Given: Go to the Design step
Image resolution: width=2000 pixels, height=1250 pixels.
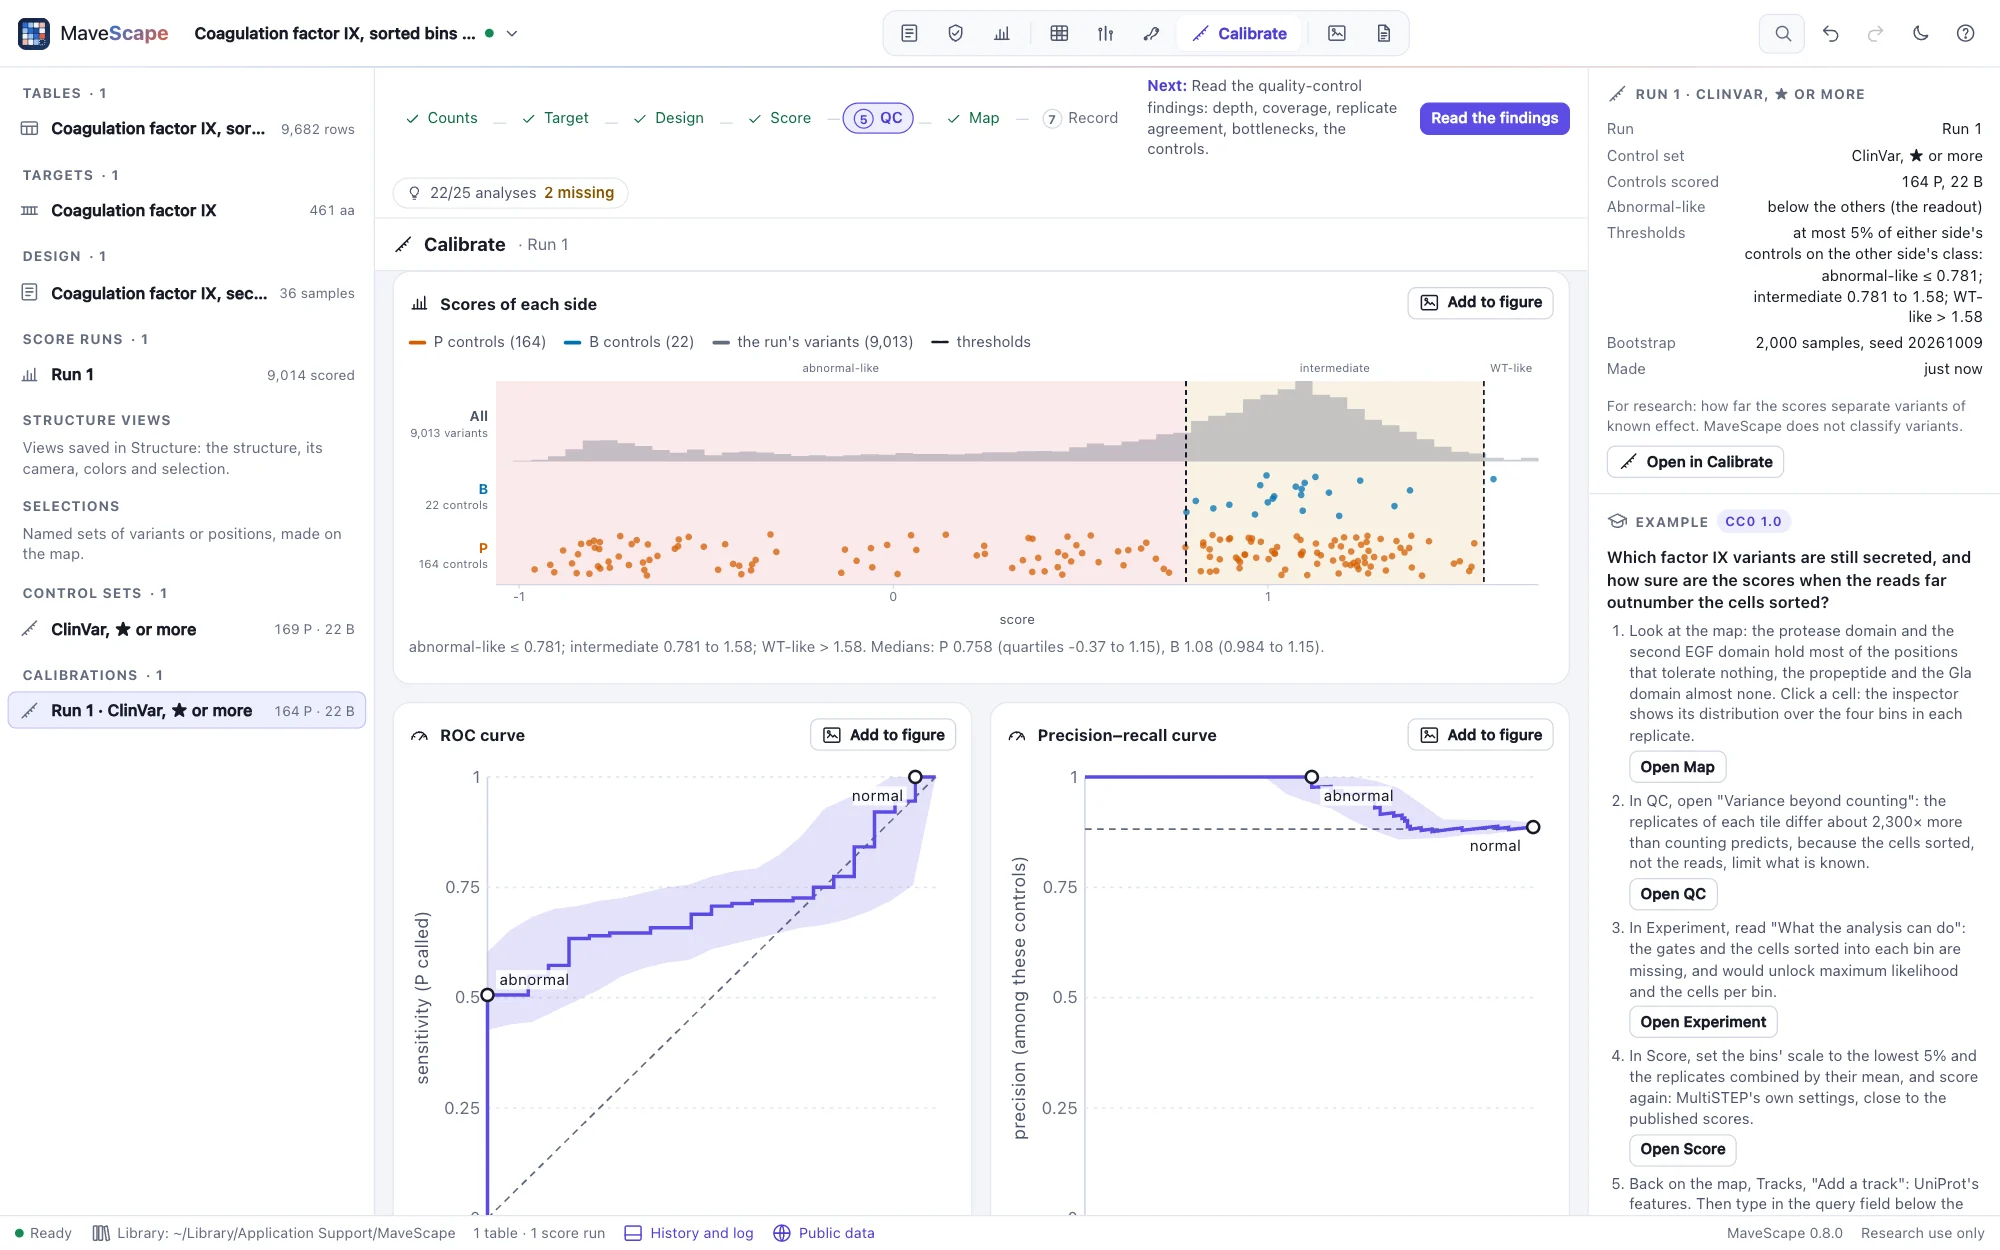Looking at the screenshot, I should 668,118.
